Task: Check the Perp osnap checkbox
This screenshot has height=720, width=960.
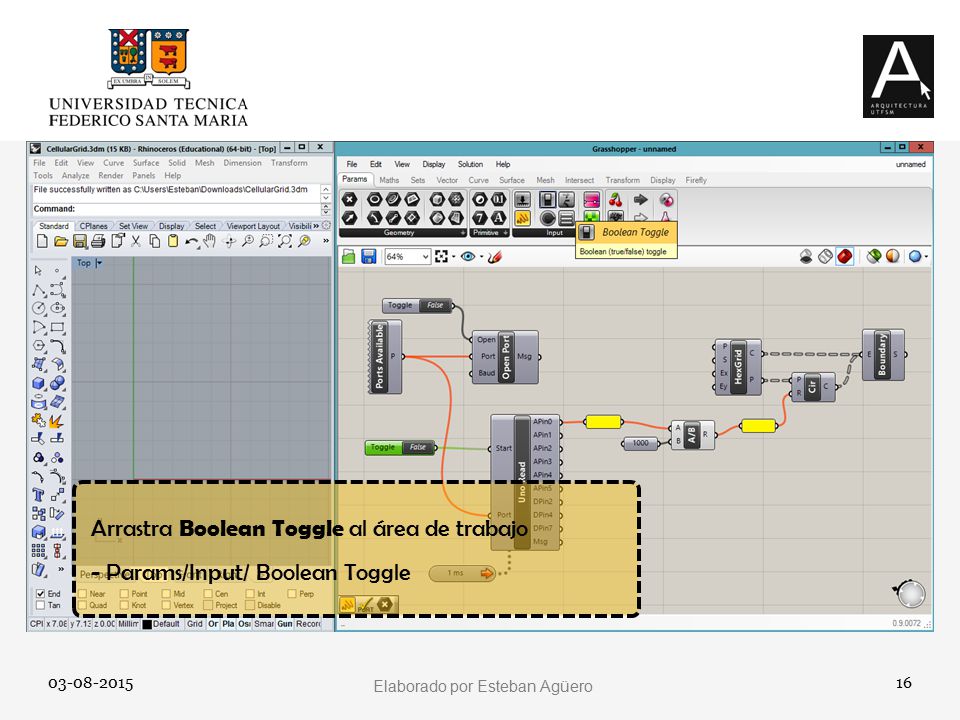Action: 292,593
